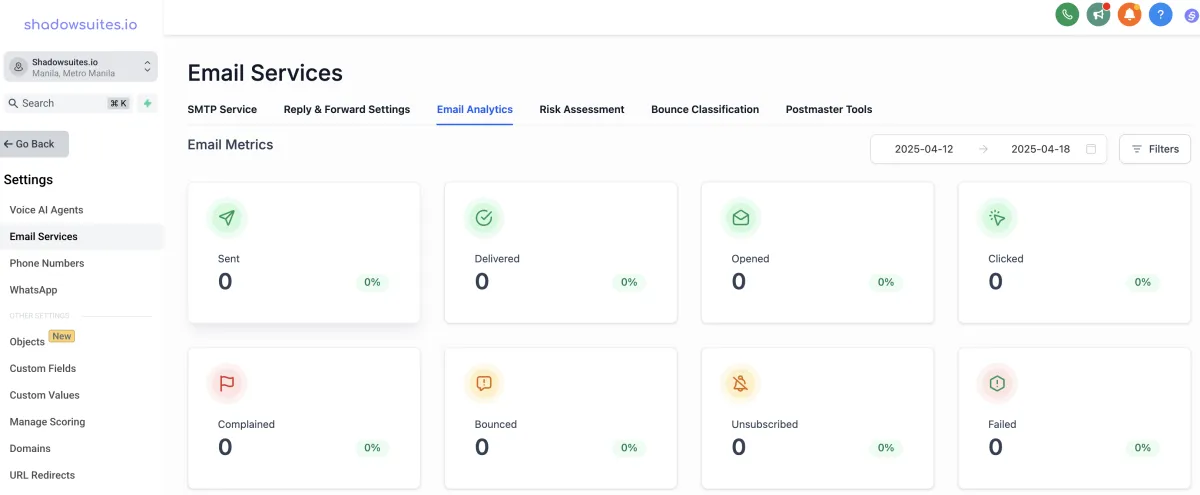This screenshot has height=495, width=1200.
Task: Click the Sent paper plane icon
Action: [x=227, y=217]
